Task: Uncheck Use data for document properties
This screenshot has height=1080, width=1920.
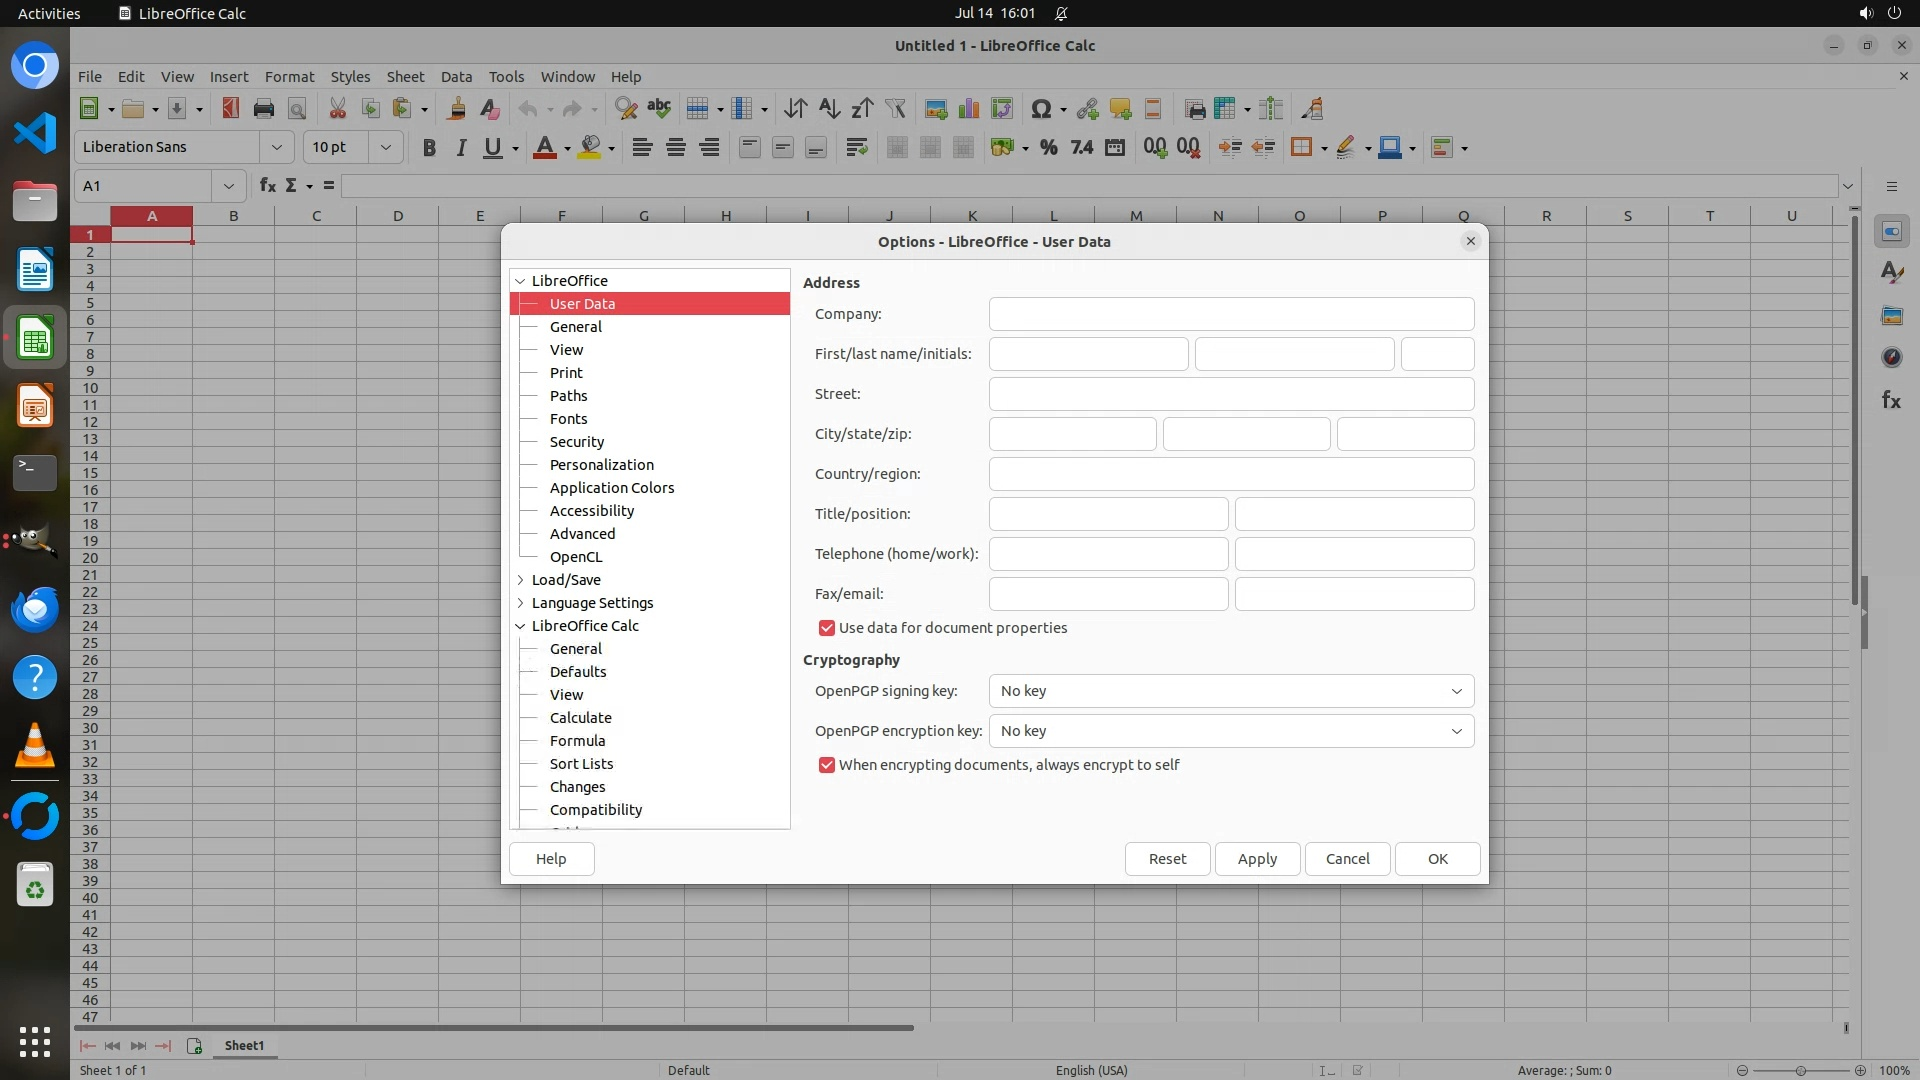Action: (827, 628)
